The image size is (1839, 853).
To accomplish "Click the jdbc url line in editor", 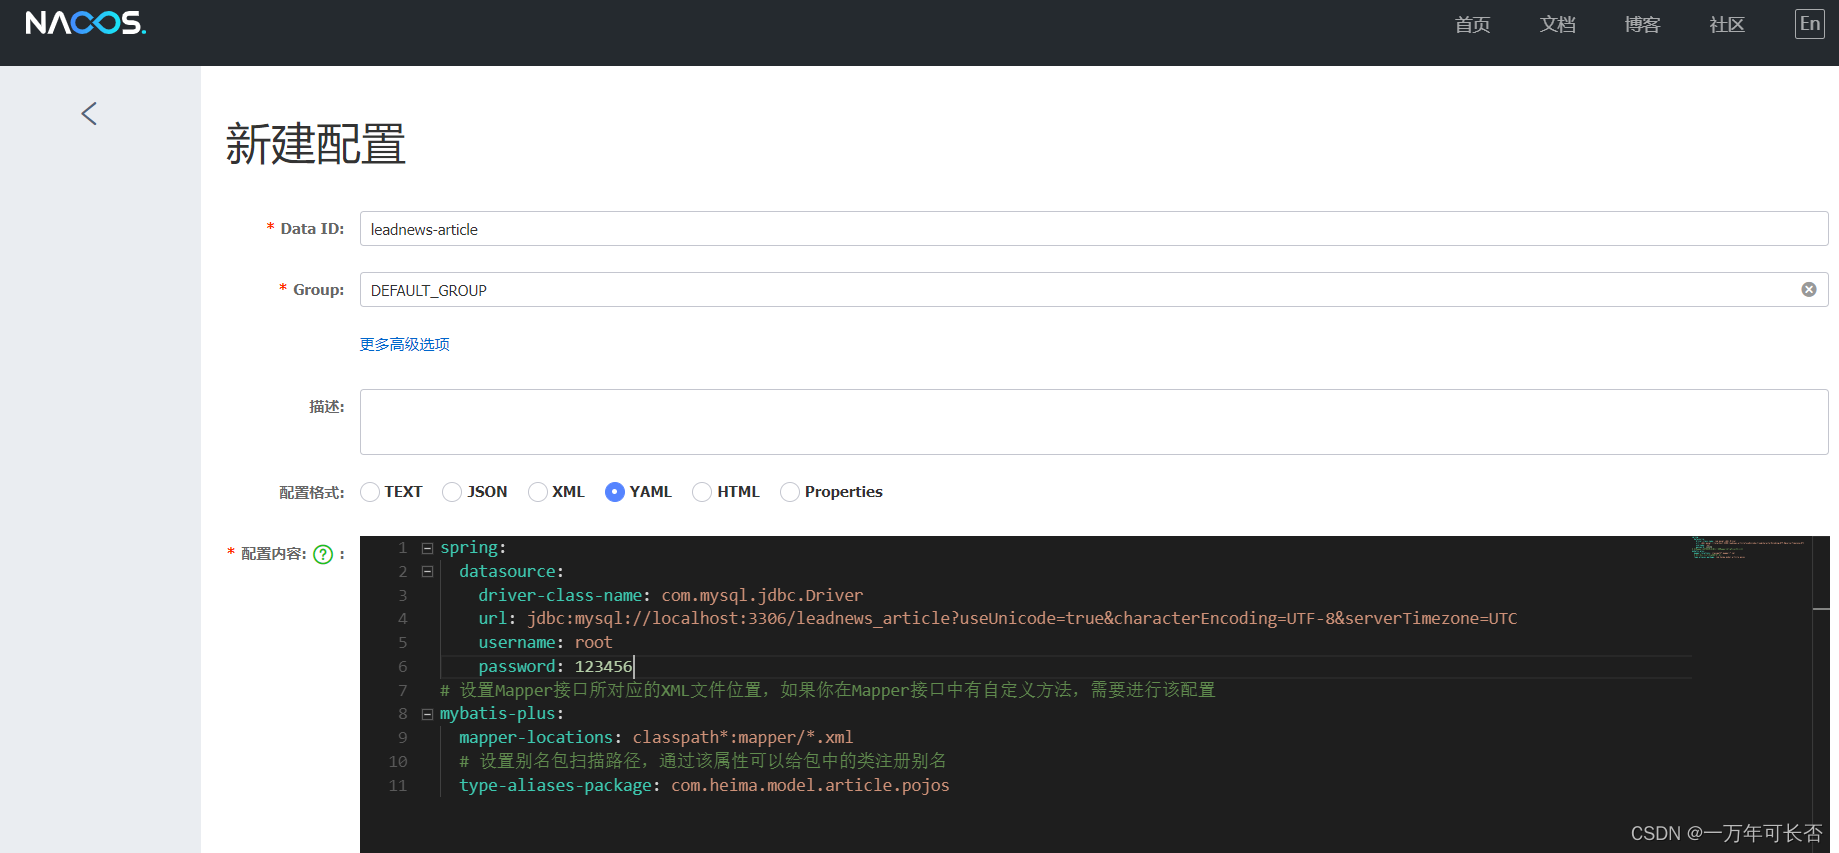I will pos(997,619).
